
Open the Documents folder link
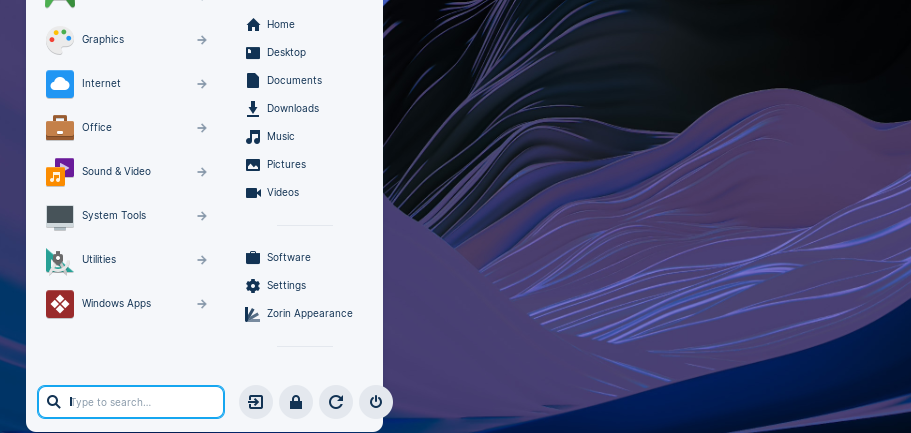pyautogui.click(x=295, y=80)
